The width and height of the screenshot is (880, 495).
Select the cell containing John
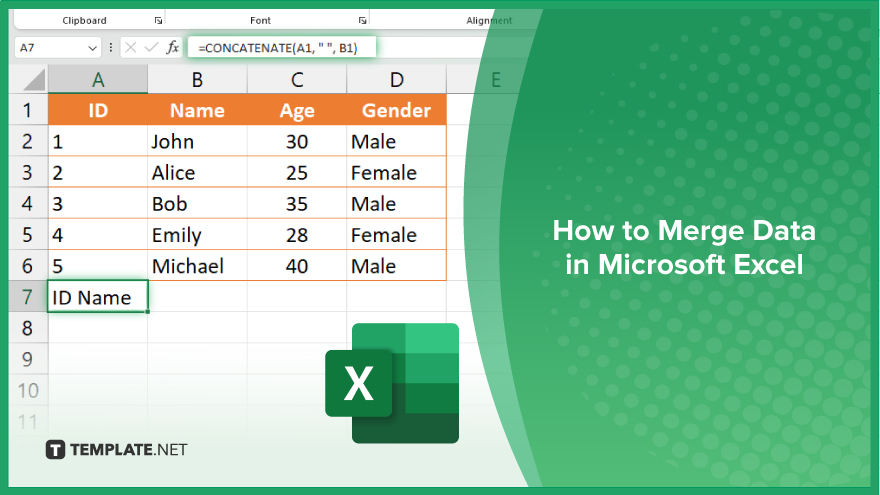(x=197, y=141)
